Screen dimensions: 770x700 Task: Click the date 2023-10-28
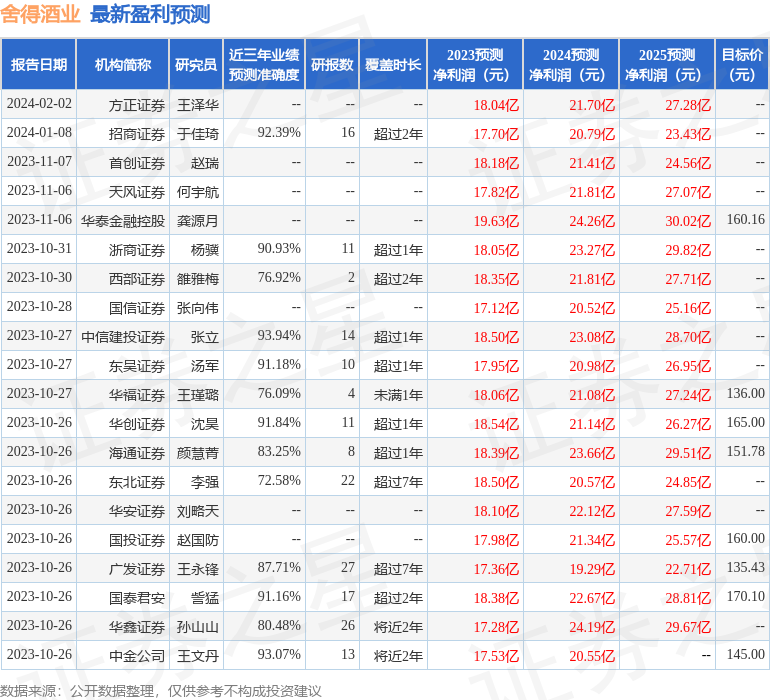click(x=39, y=307)
